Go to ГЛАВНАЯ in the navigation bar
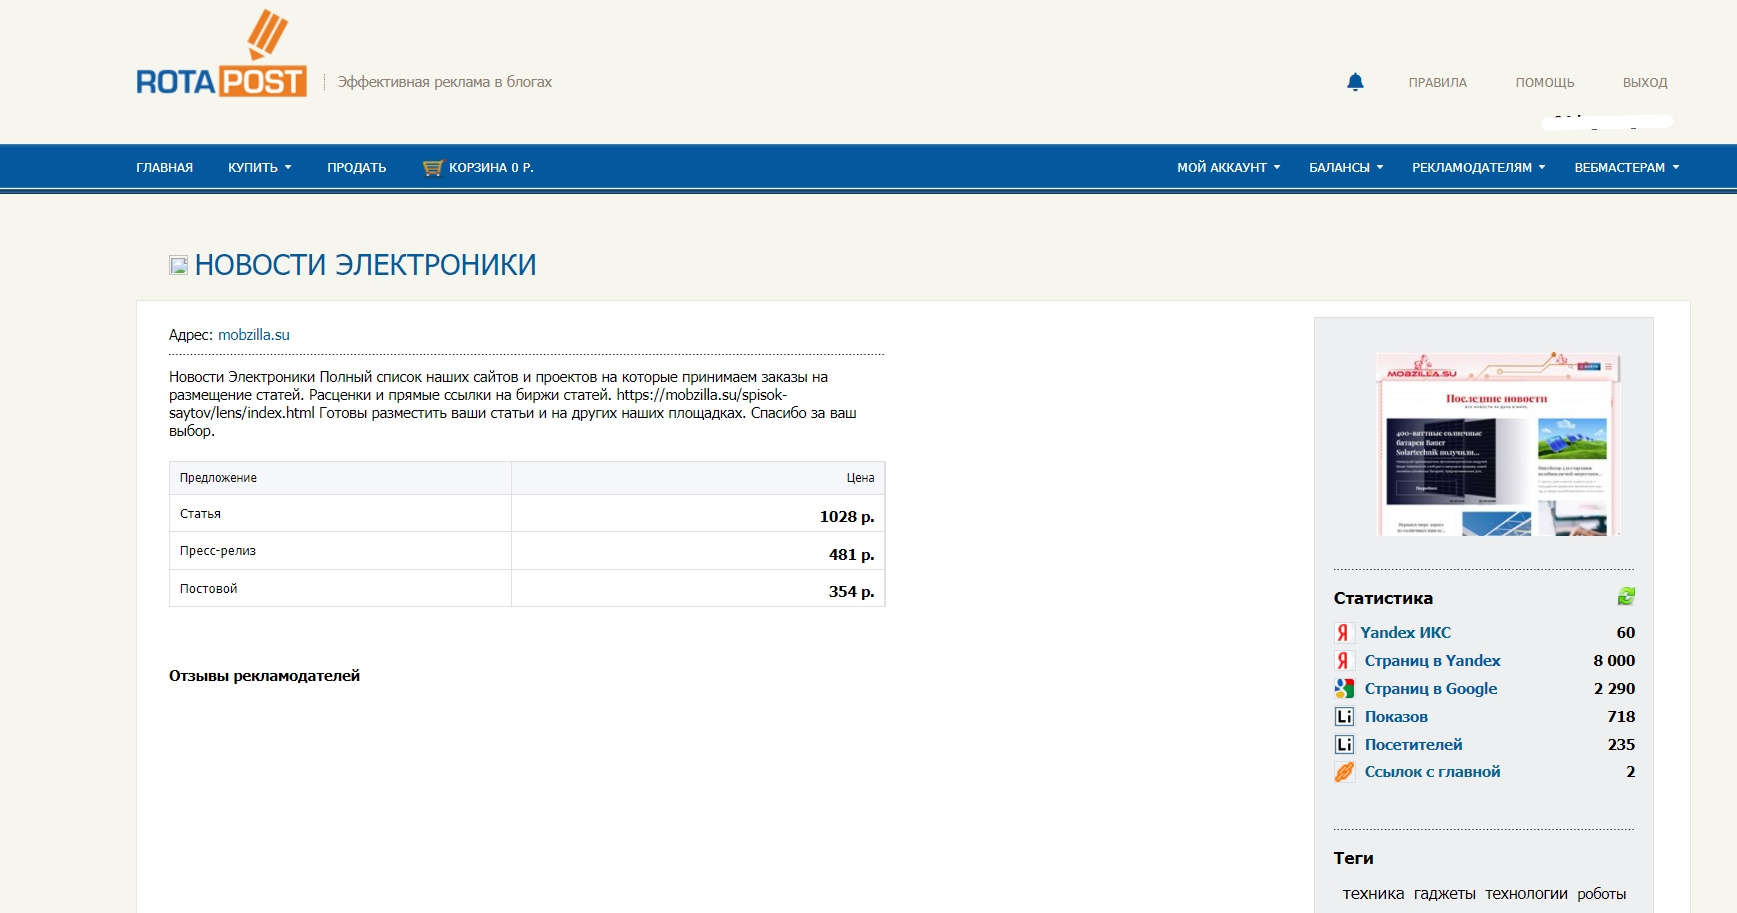The image size is (1737, 913). 165,168
